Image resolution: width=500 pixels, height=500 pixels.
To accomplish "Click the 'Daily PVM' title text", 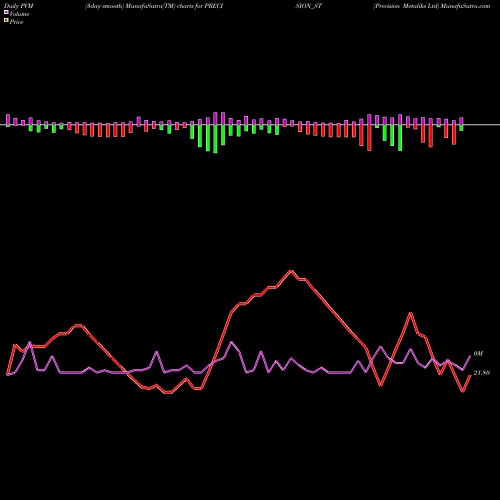I will pyautogui.click(x=19, y=6).
